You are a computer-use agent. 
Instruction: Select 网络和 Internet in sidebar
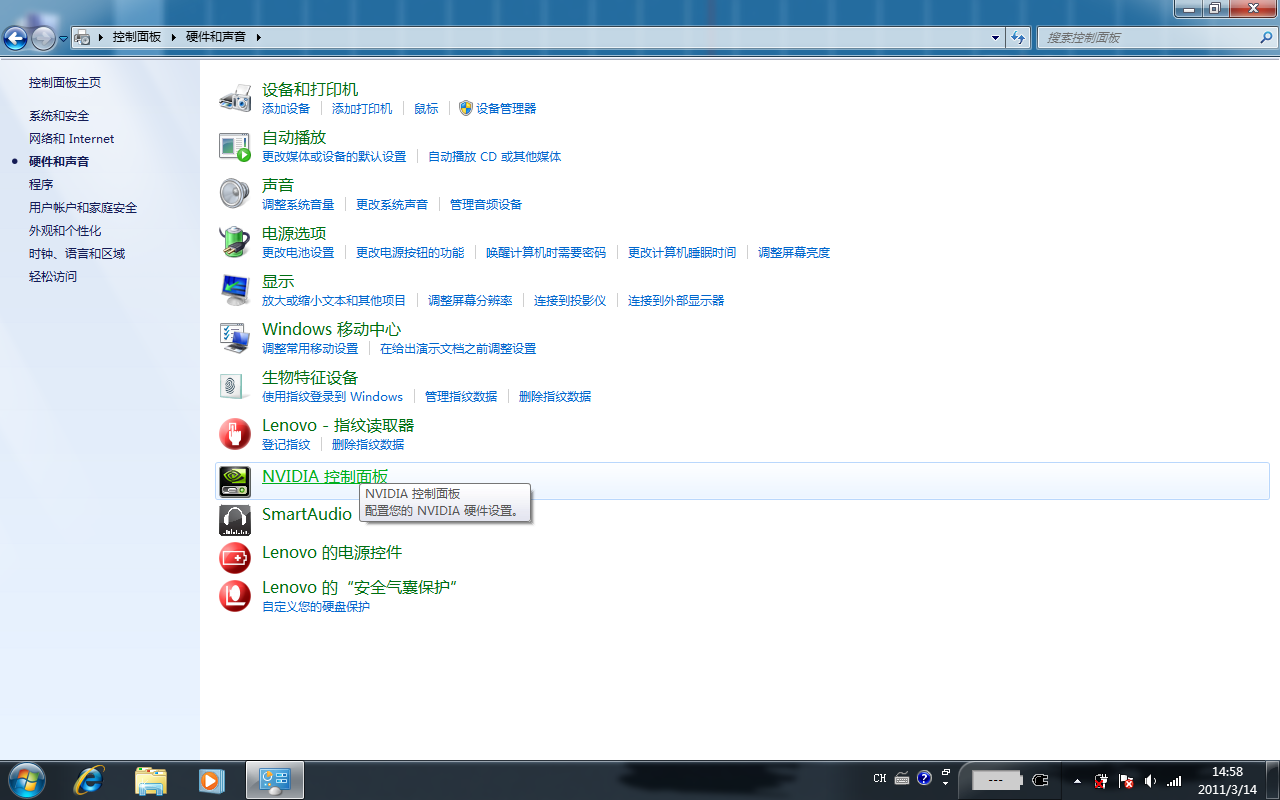coord(72,139)
